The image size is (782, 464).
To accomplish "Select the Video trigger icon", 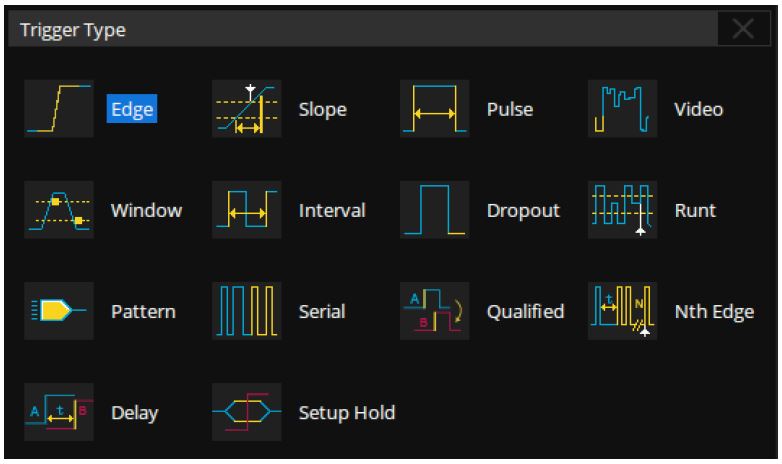I will coord(623,109).
